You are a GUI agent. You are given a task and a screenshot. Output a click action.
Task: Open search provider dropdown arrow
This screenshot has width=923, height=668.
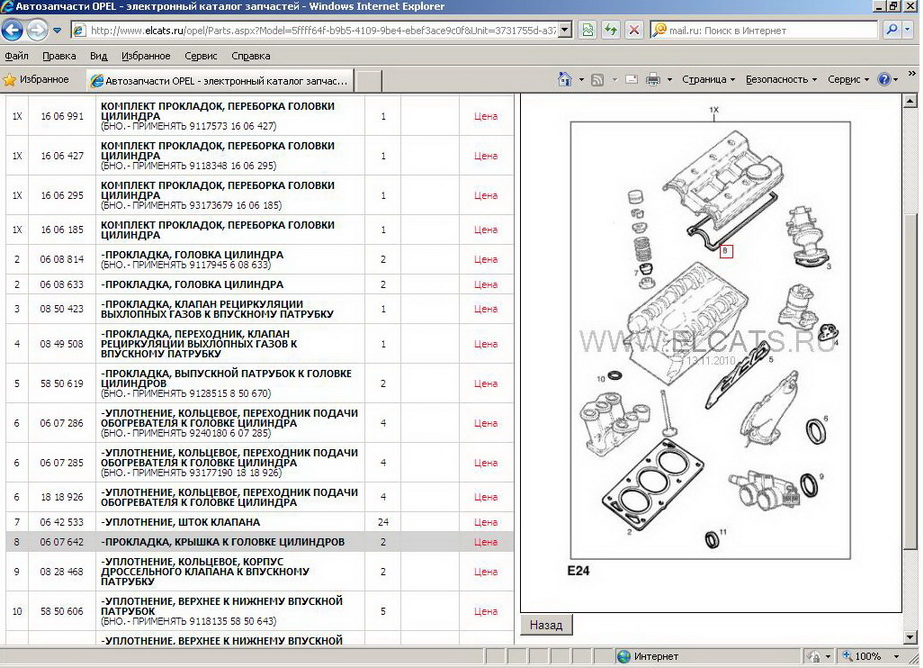[x=909, y=30]
